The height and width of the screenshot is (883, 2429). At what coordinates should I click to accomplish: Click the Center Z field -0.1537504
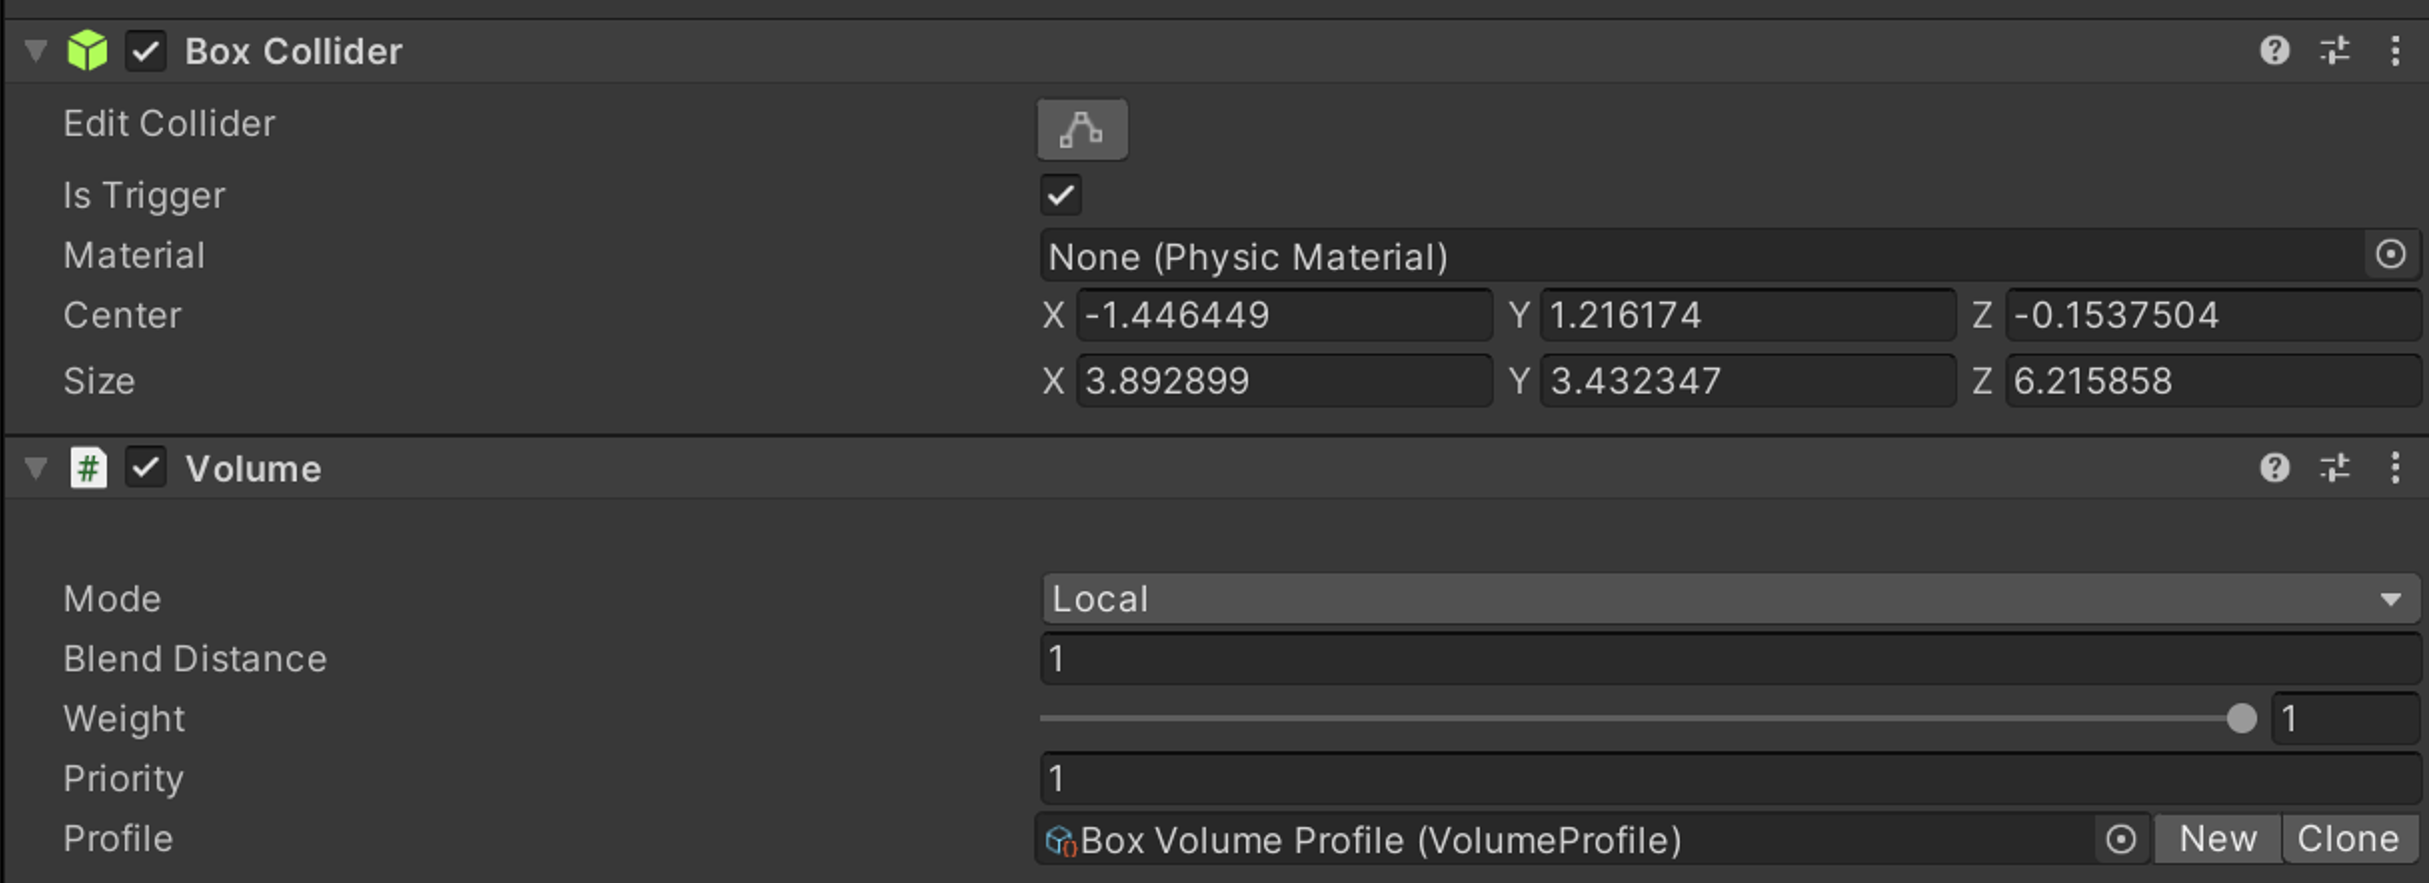coord(2213,316)
